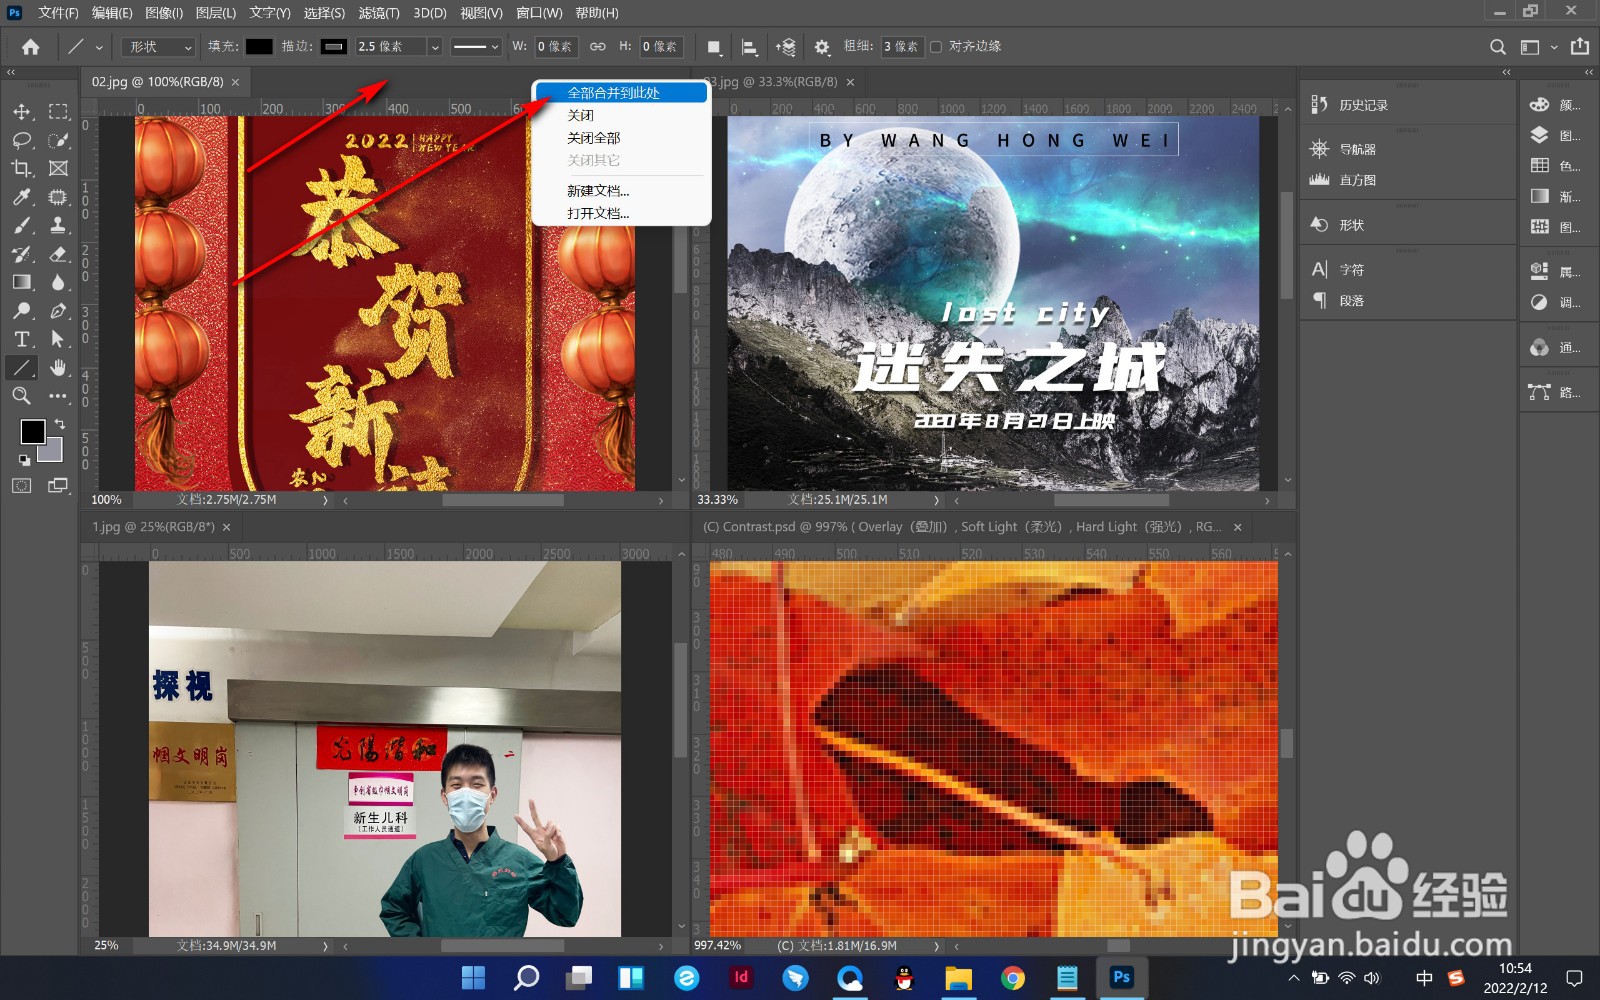Open the History (历史记录) panel
This screenshot has height=1000, width=1600.
(x=1349, y=105)
